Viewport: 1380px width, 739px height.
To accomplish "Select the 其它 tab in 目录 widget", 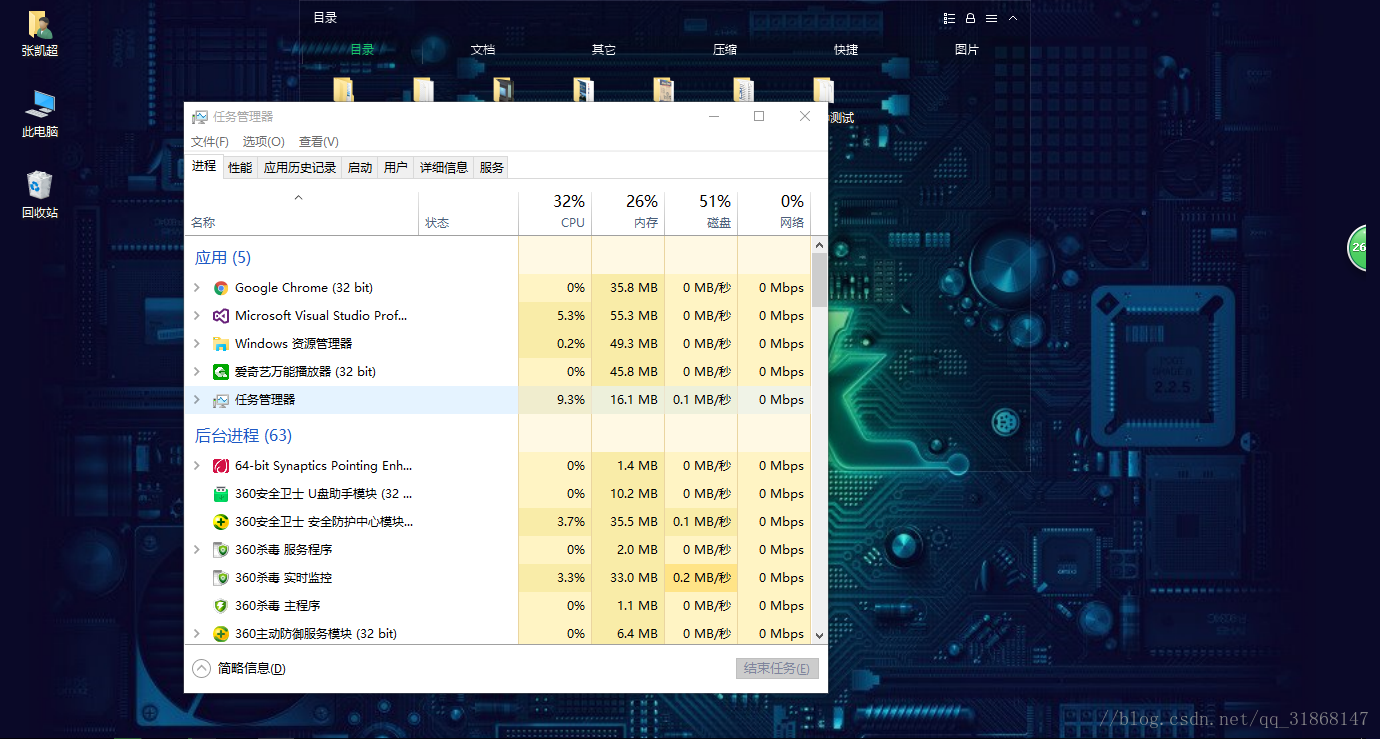I will 604,50.
